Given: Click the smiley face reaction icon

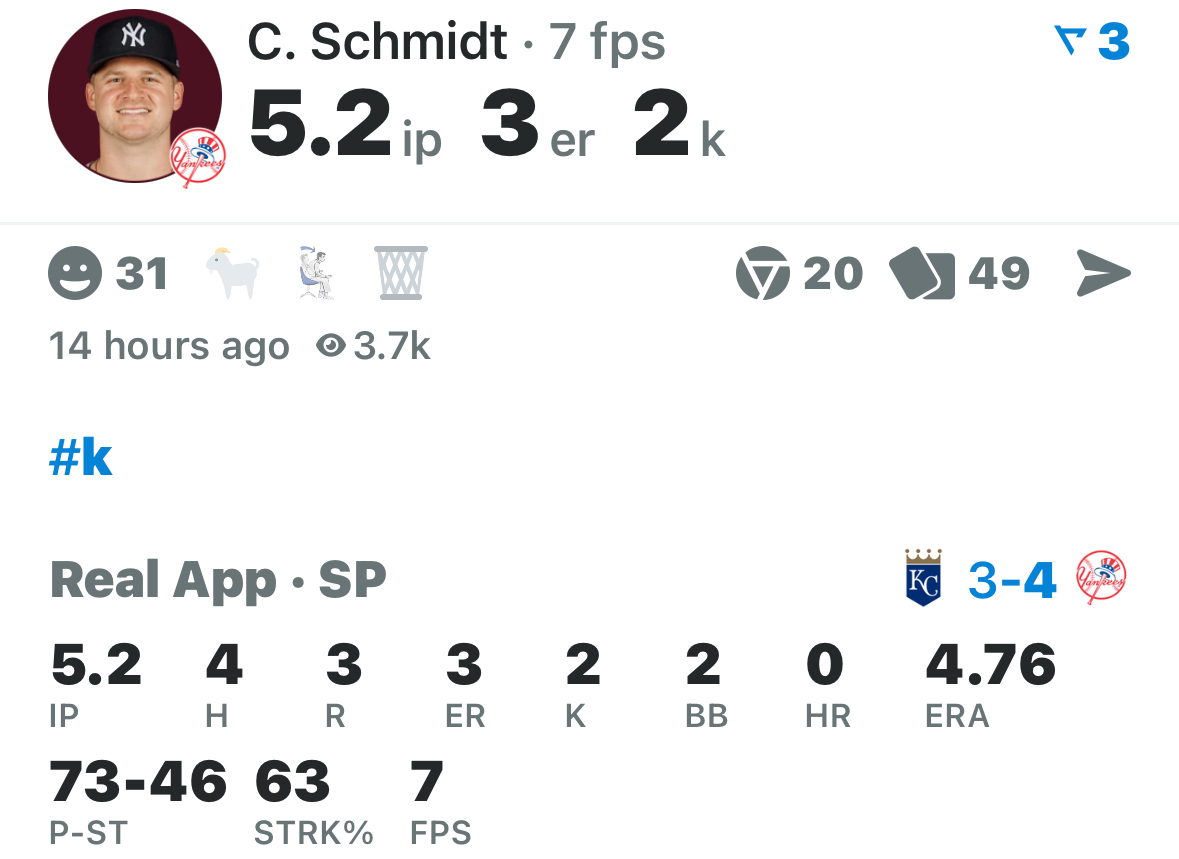Looking at the screenshot, I should (x=74, y=273).
